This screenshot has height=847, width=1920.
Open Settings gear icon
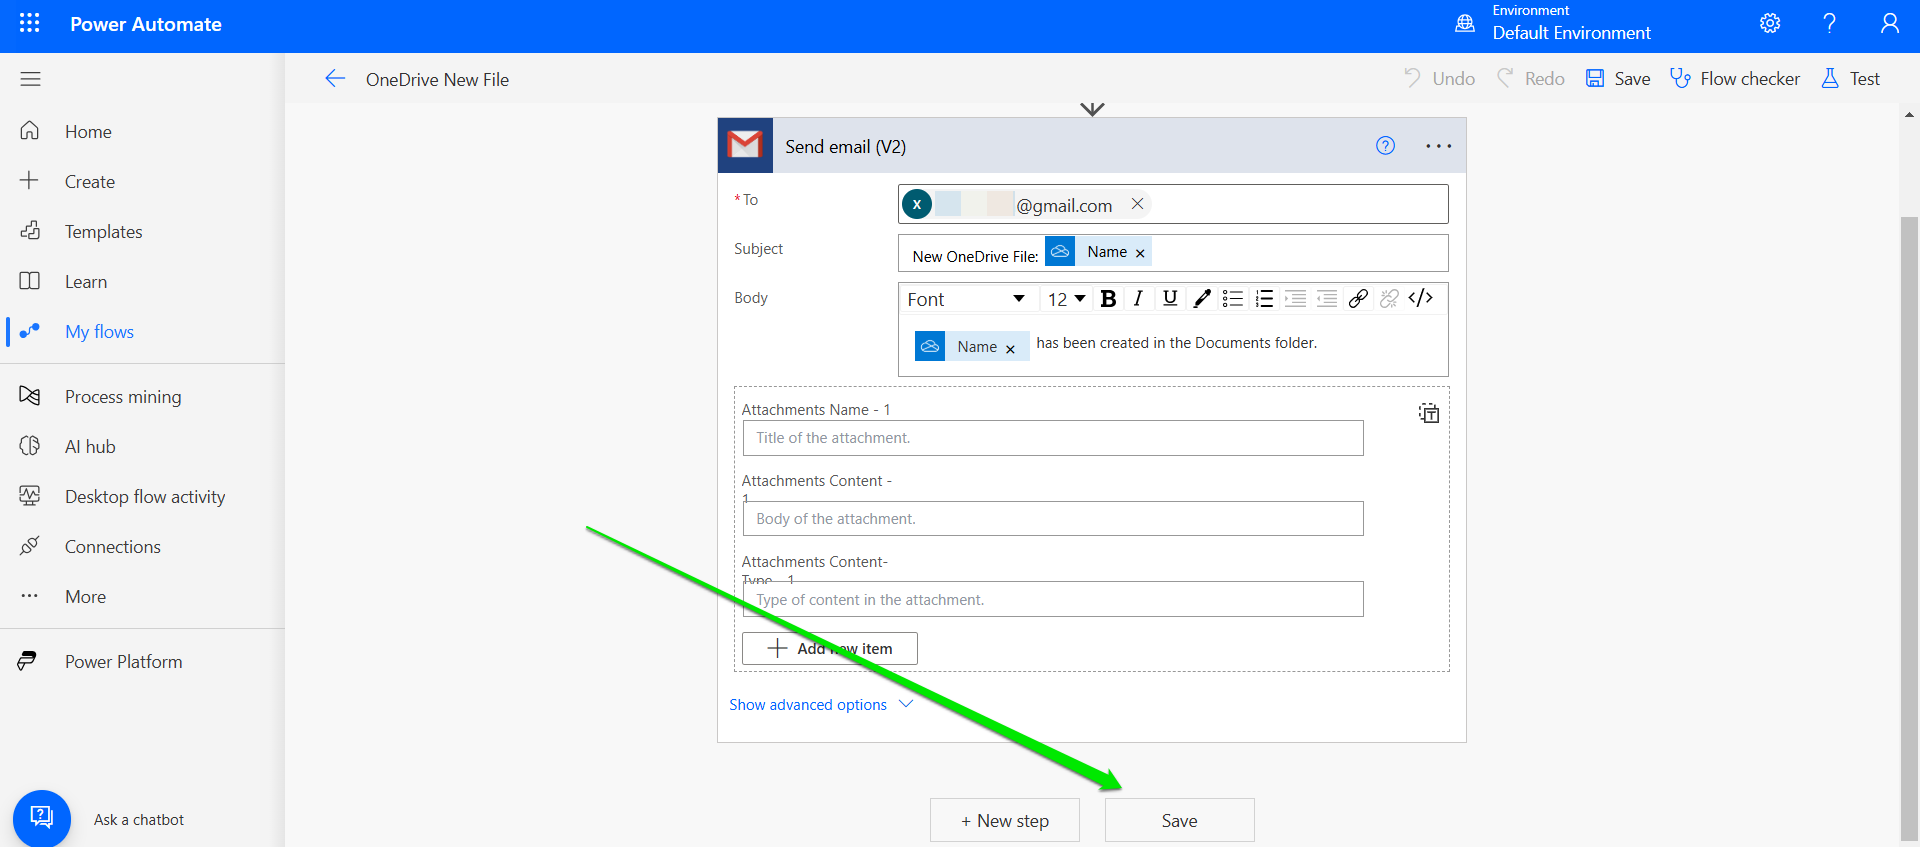(1770, 23)
